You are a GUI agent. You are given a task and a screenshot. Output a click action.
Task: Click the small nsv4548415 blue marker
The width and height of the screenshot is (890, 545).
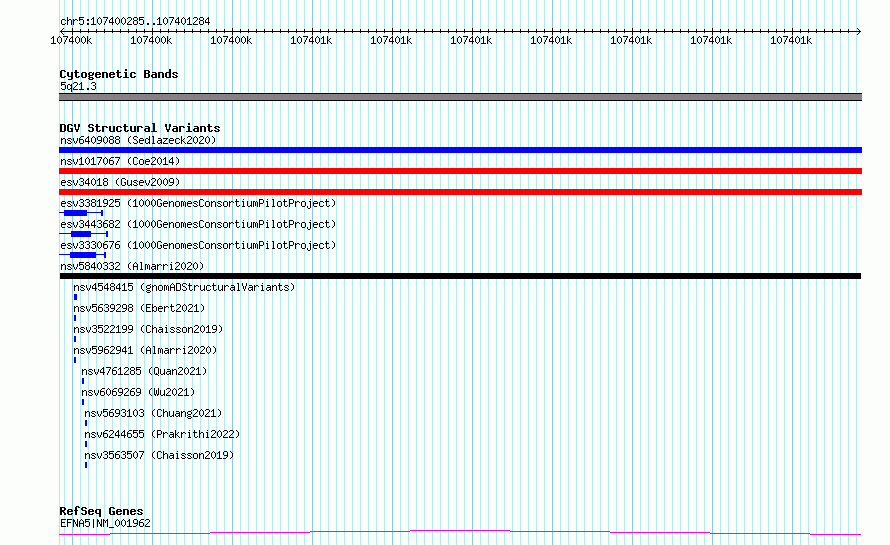click(75, 297)
